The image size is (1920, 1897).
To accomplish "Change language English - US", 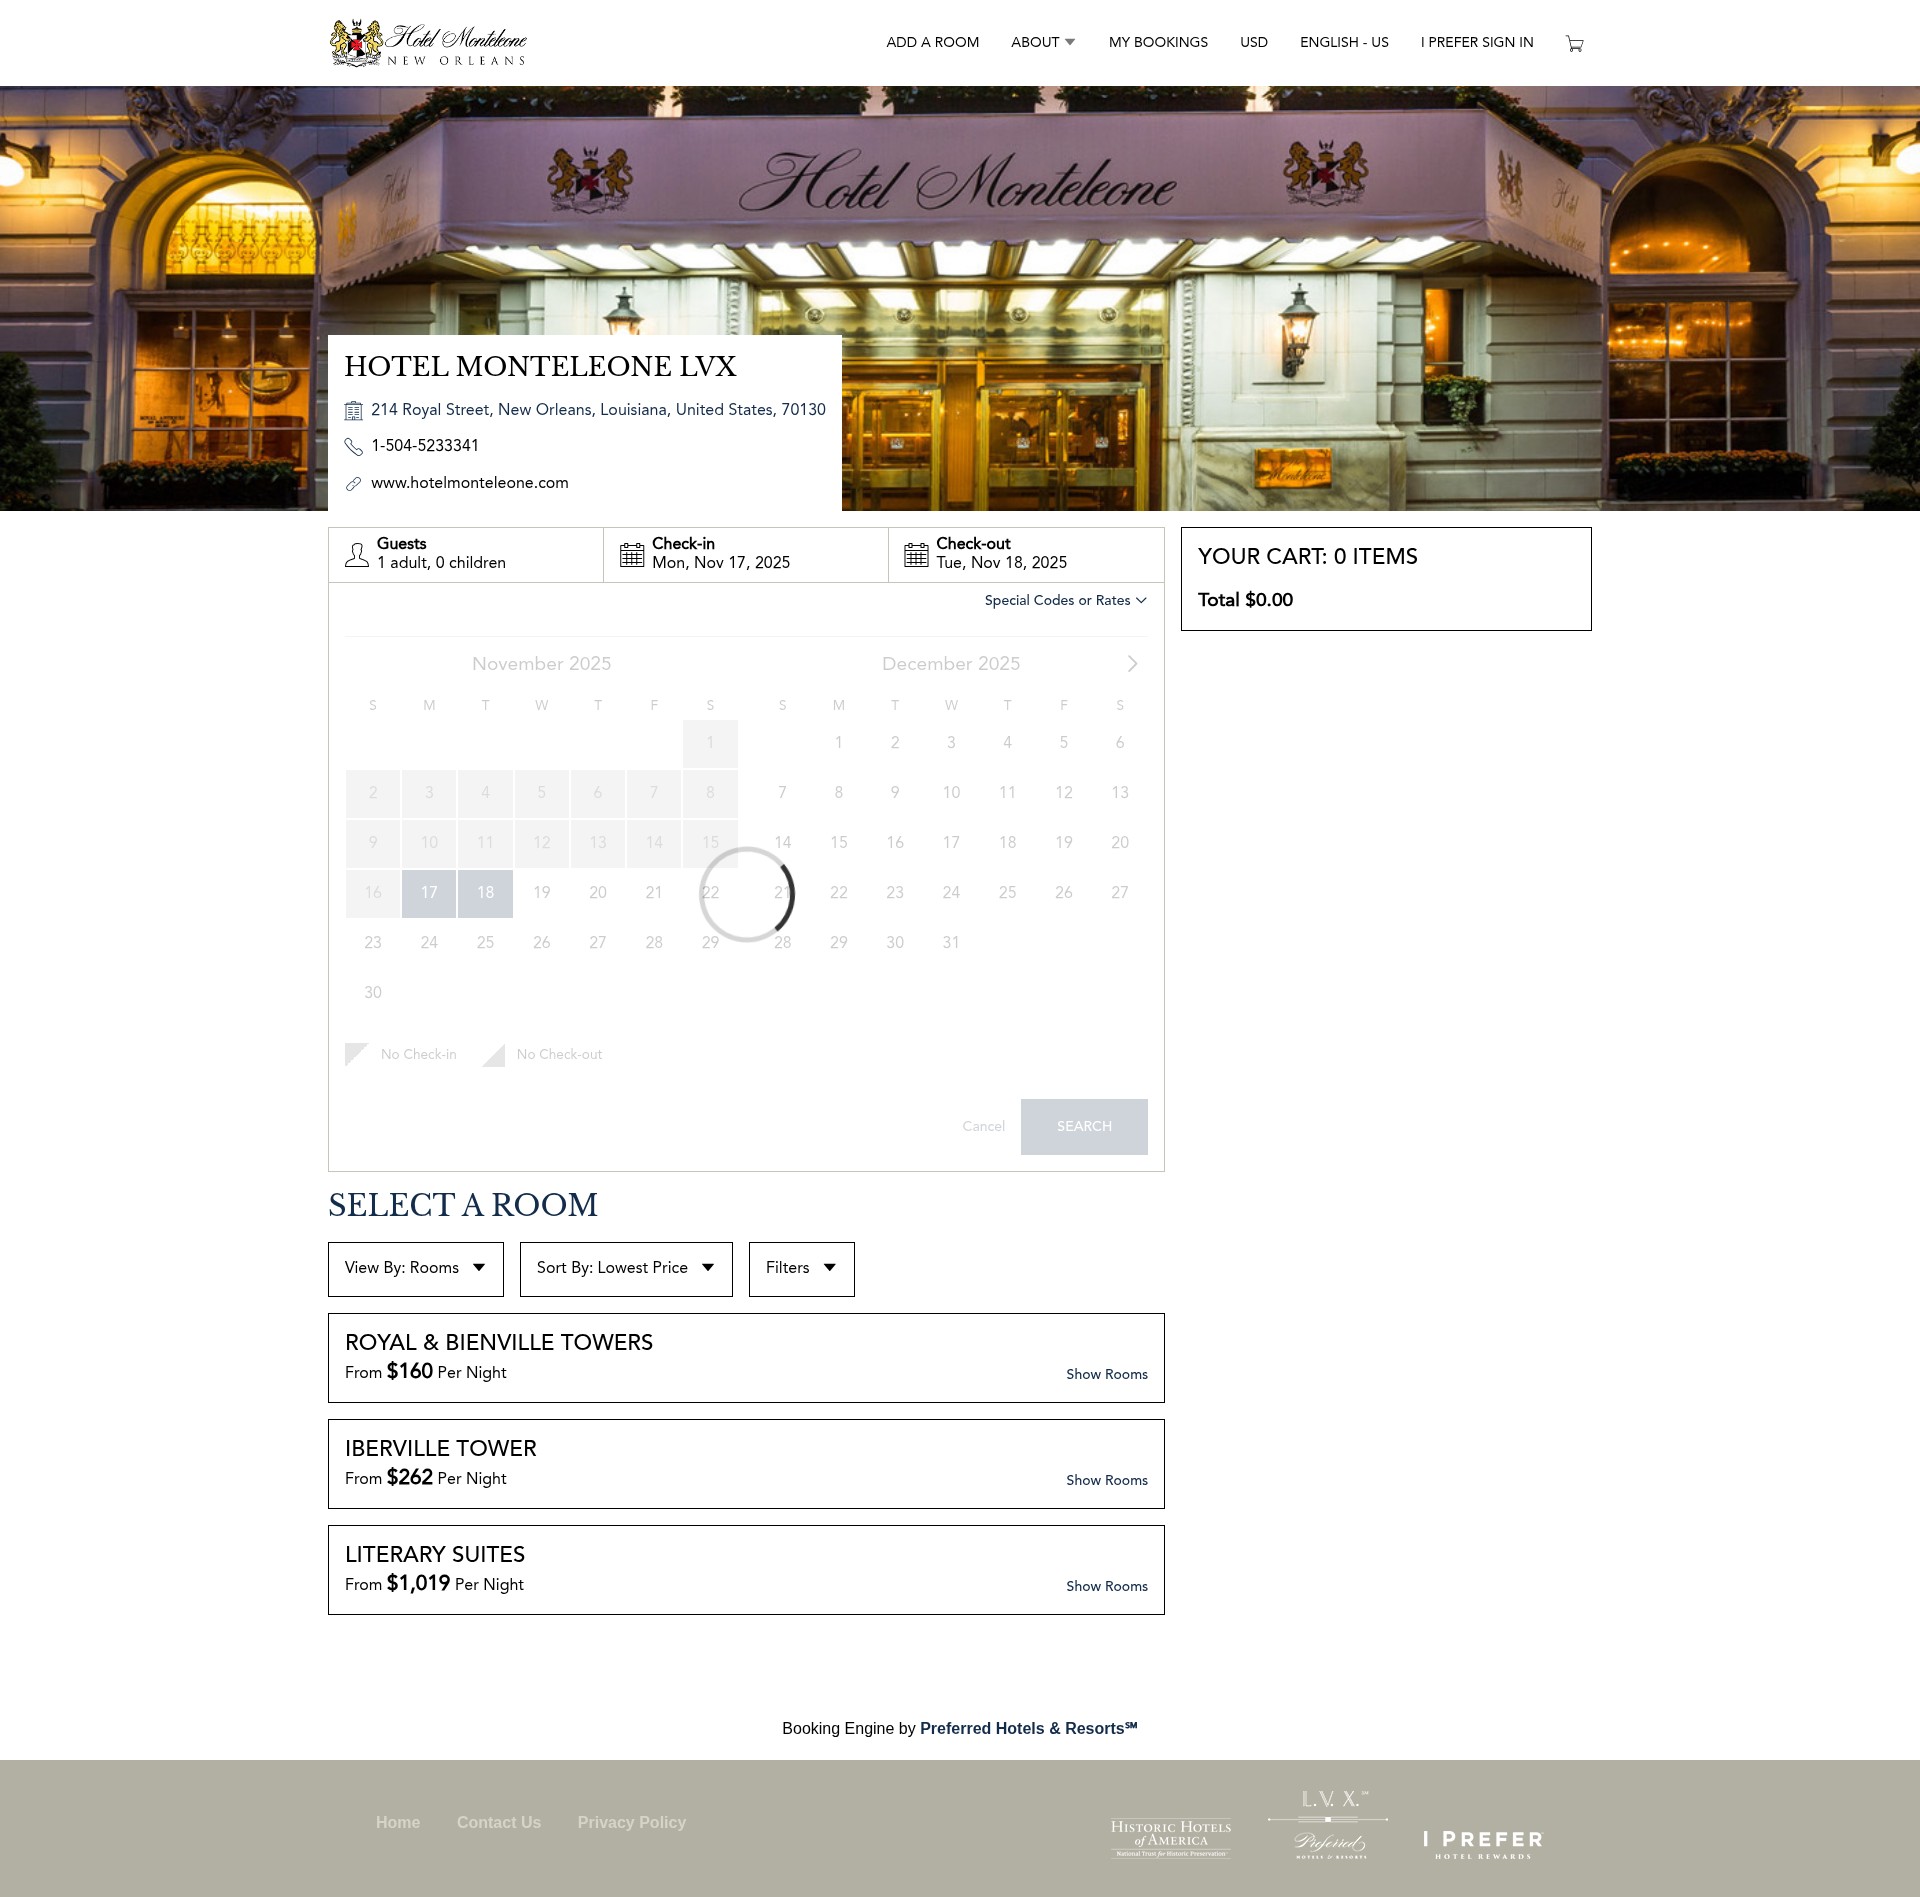I will tap(1344, 42).
